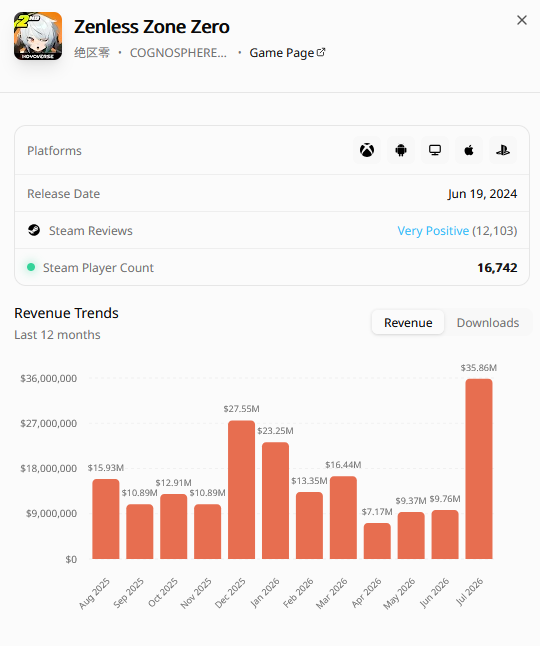Click the Feb 2026 revenue bar

309,525
